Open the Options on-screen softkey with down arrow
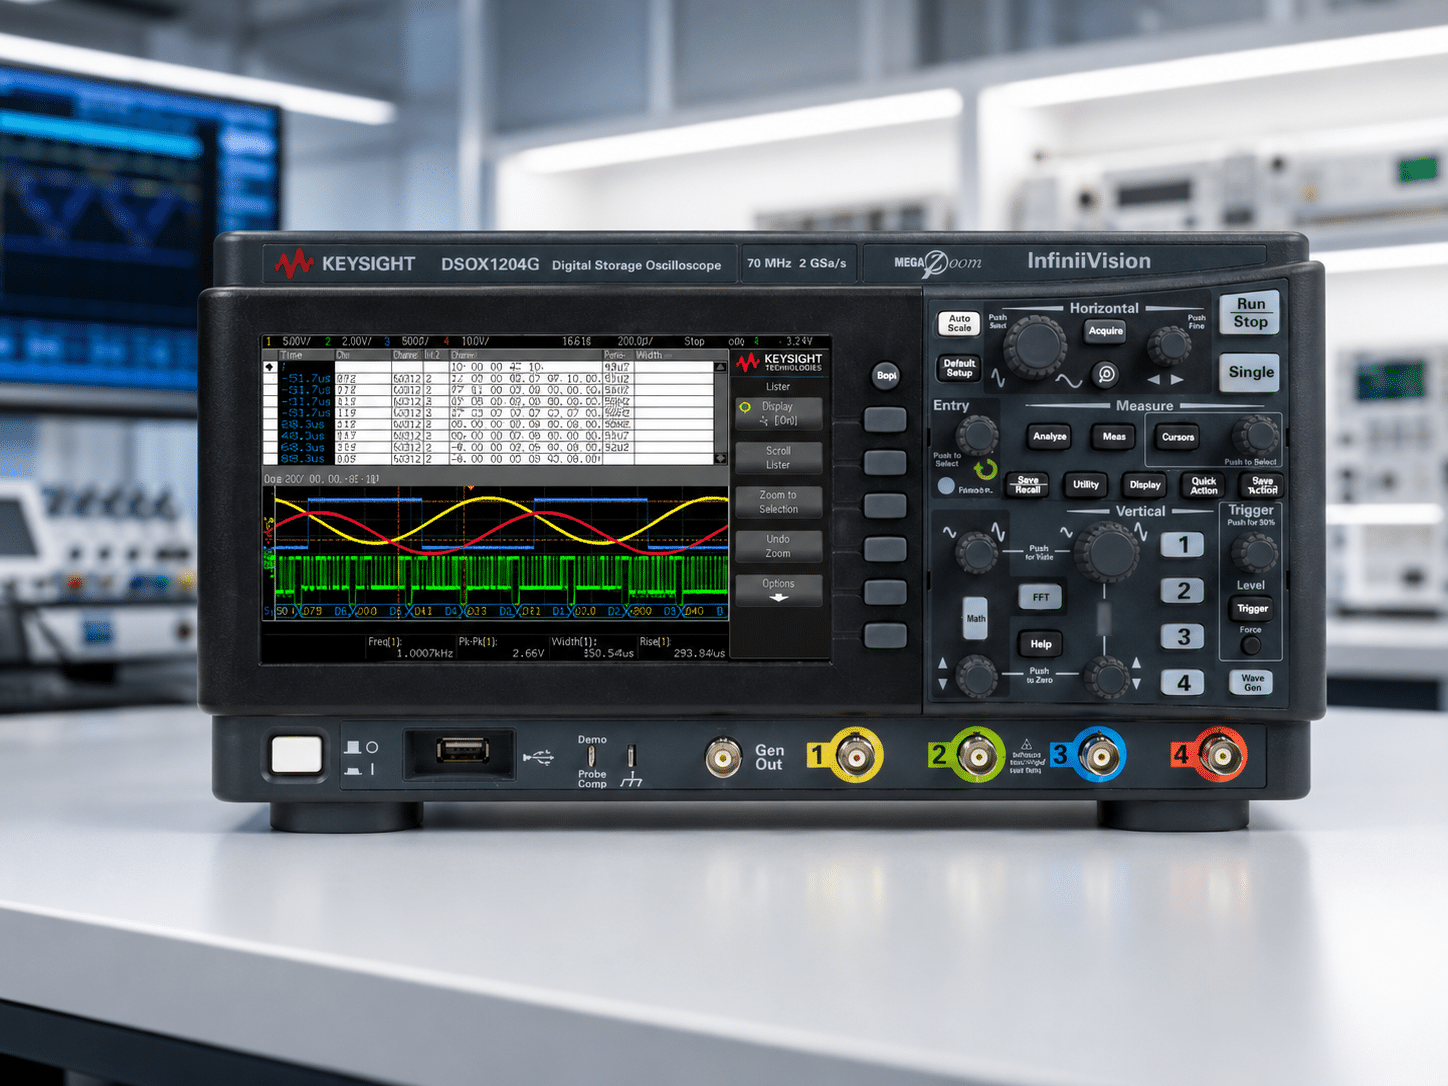Viewport: 1448px width, 1086px height. pos(778,590)
